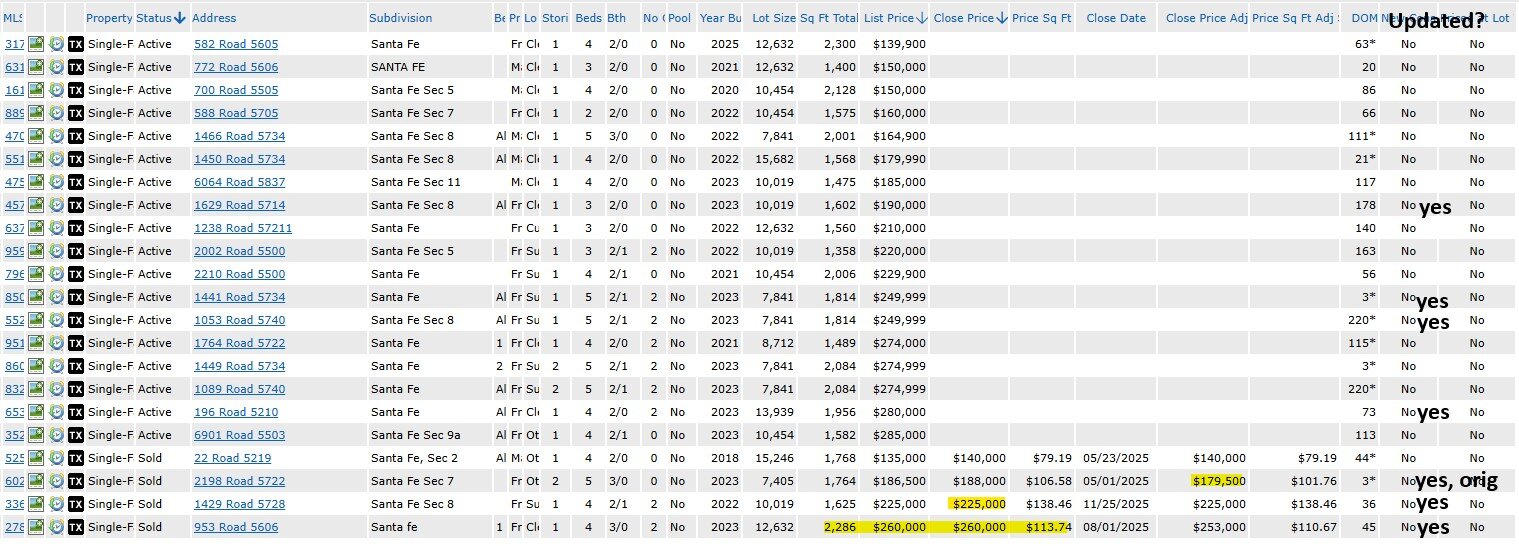This screenshot has height=546, width=1519.
Task: Click history clock icon for 1429 Road 5728
Action: (56, 504)
